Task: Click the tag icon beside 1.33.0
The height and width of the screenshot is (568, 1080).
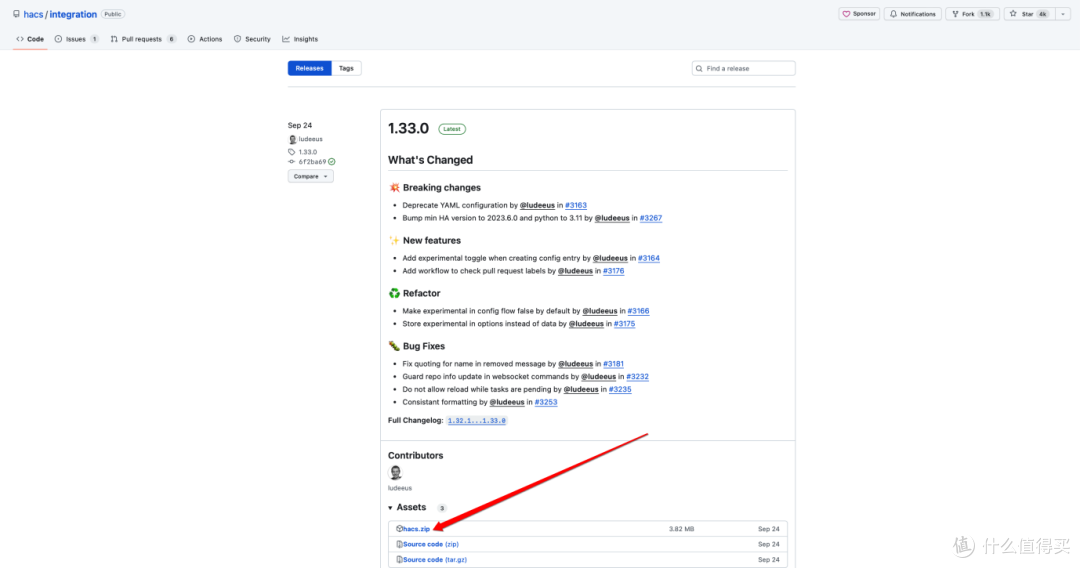Action: point(291,152)
